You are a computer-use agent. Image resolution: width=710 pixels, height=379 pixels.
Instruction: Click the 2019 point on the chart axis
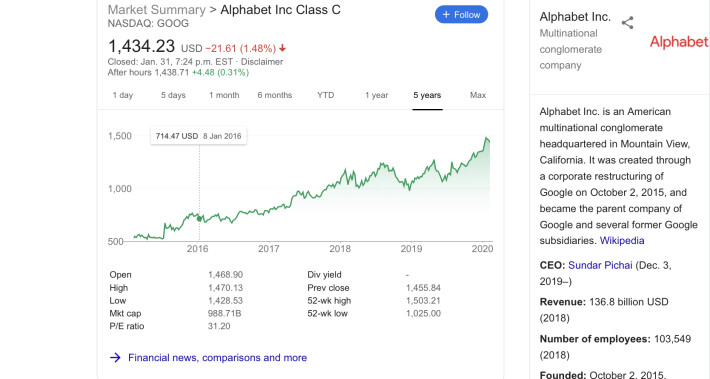pos(411,249)
